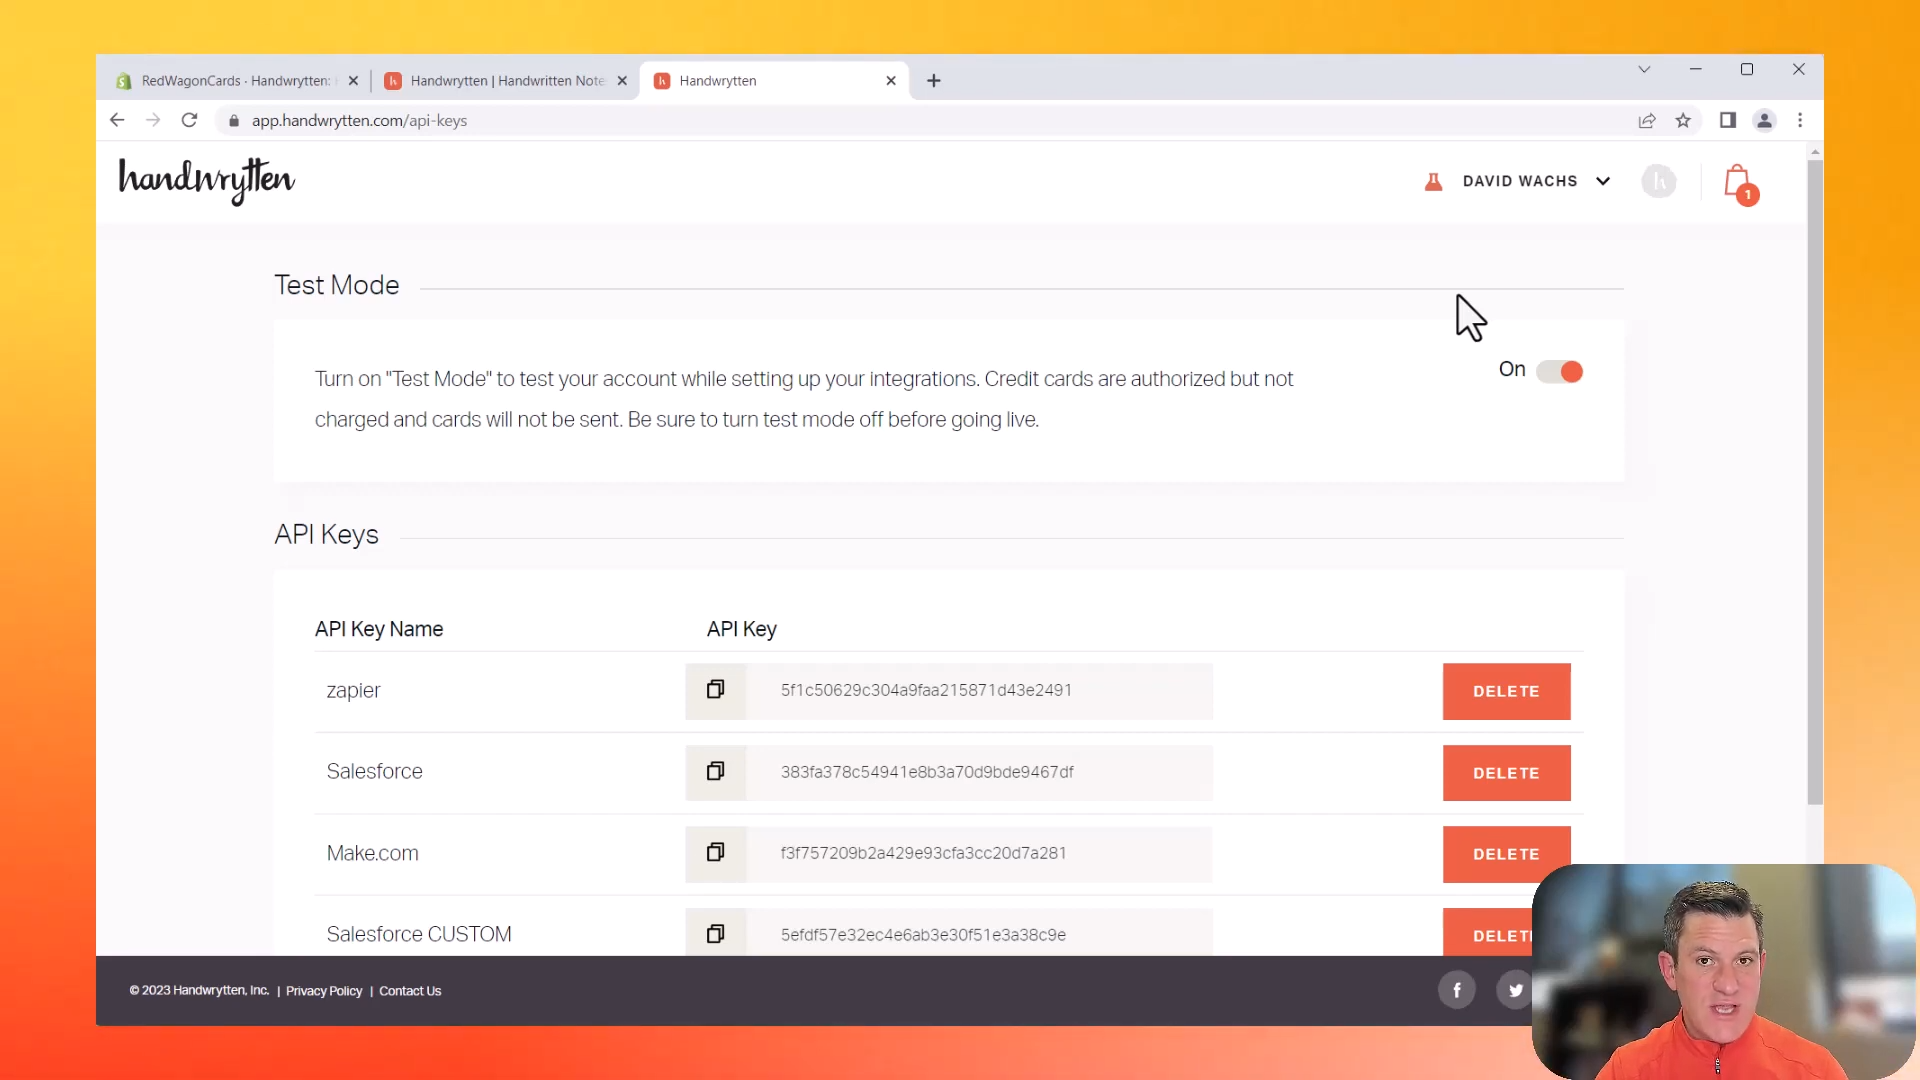Copy the Make.com API key

(x=715, y=852)
